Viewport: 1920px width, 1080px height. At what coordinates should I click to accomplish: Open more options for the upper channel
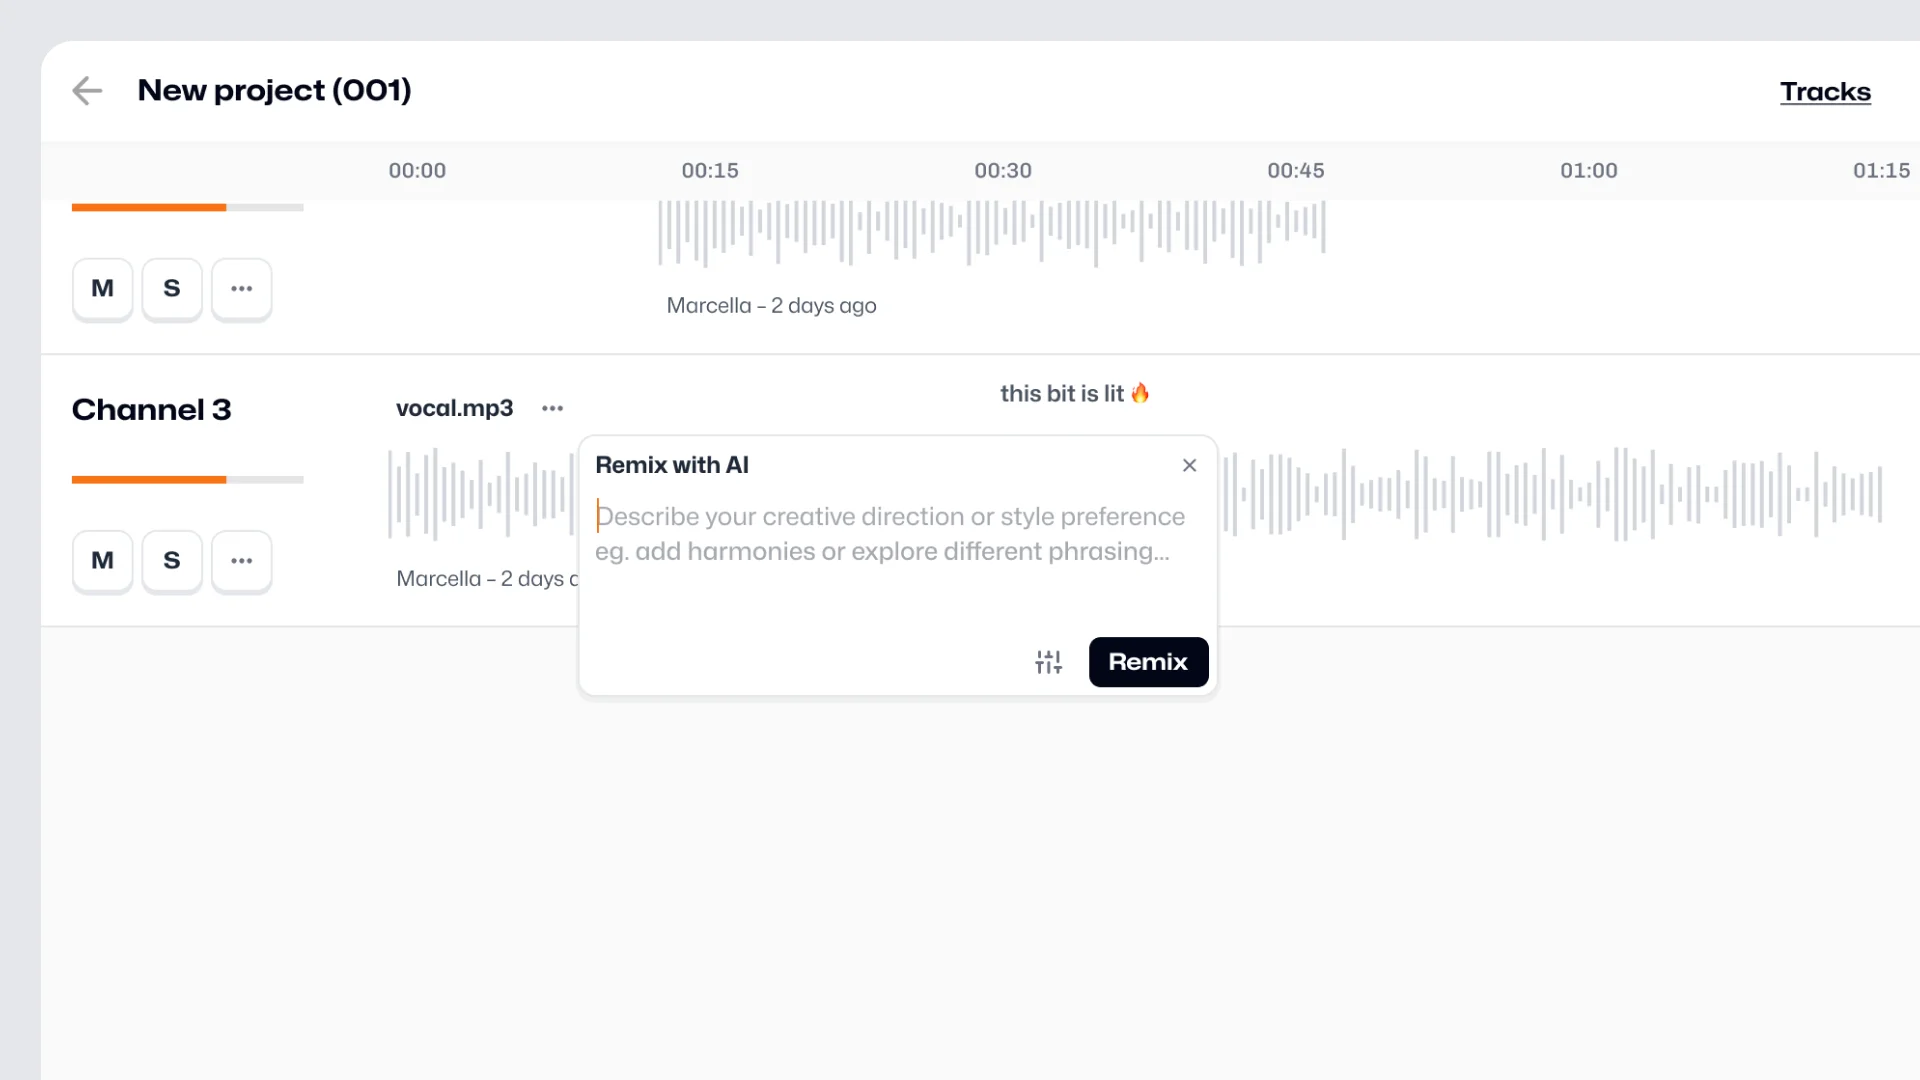point(241,289)
